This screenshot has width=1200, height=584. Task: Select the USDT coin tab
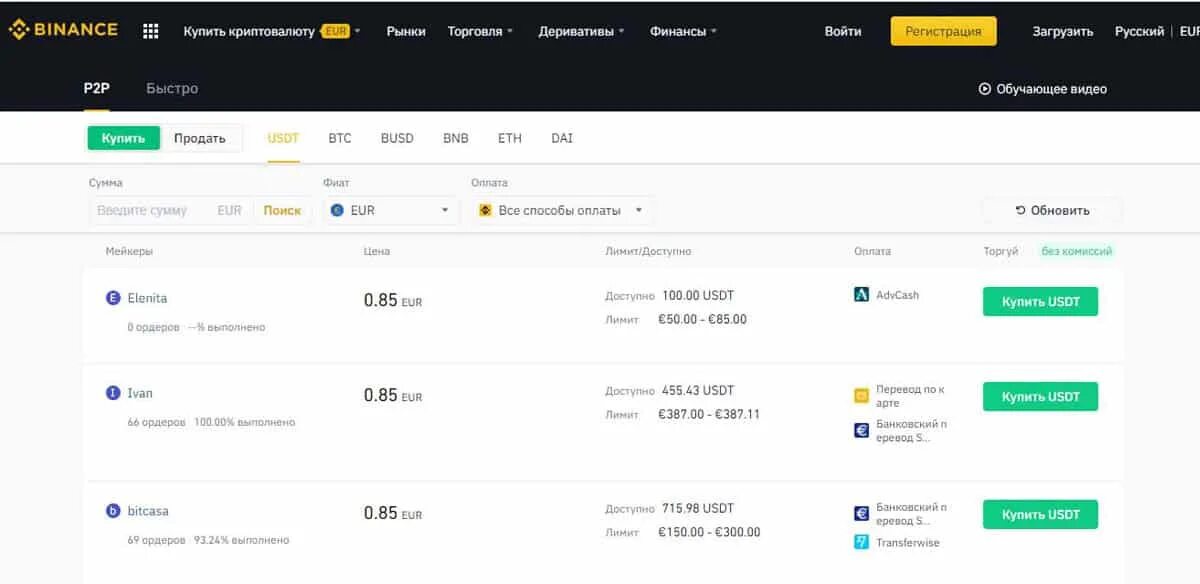pos(283,138)
